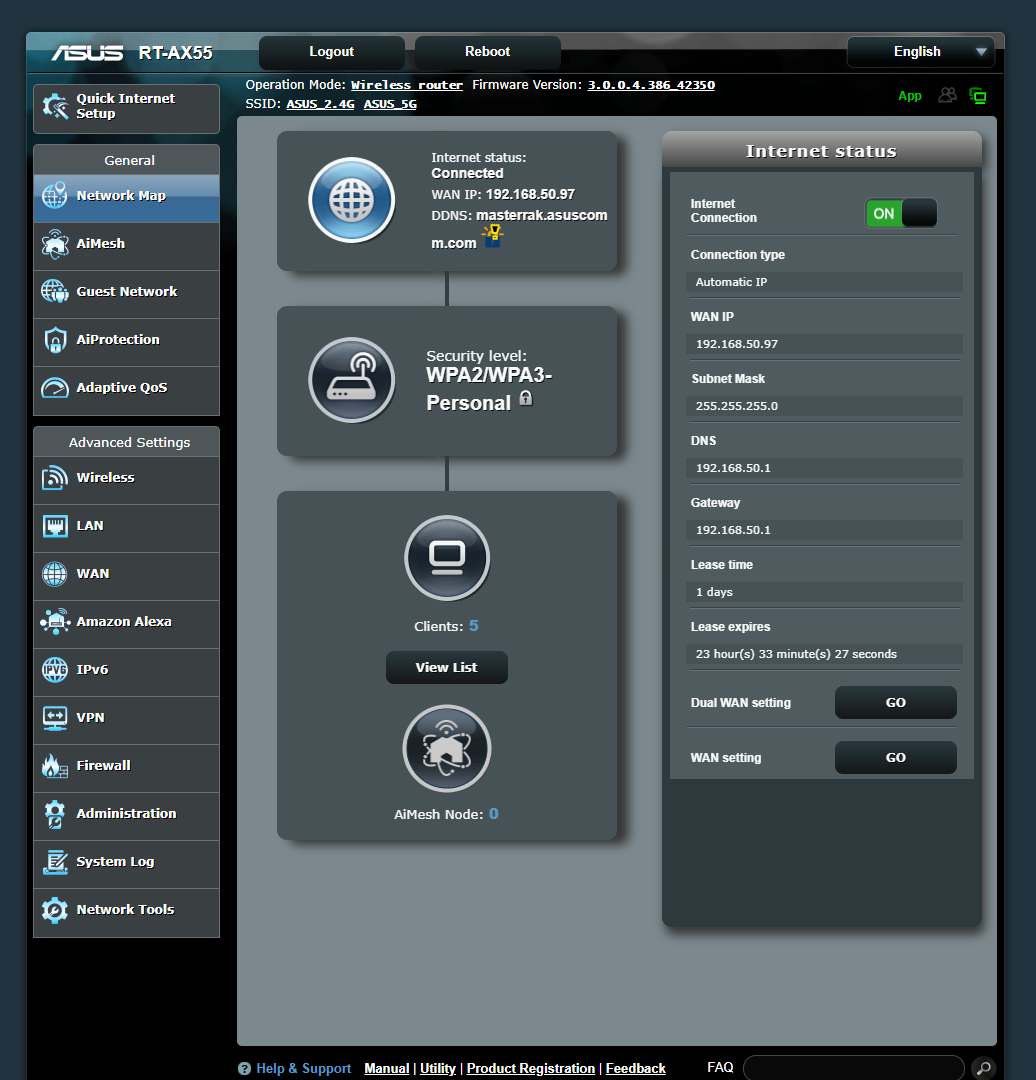Screen dimensions: 1036x1080
Task: Open the AiMesh menu item
Action: (127, 247)
